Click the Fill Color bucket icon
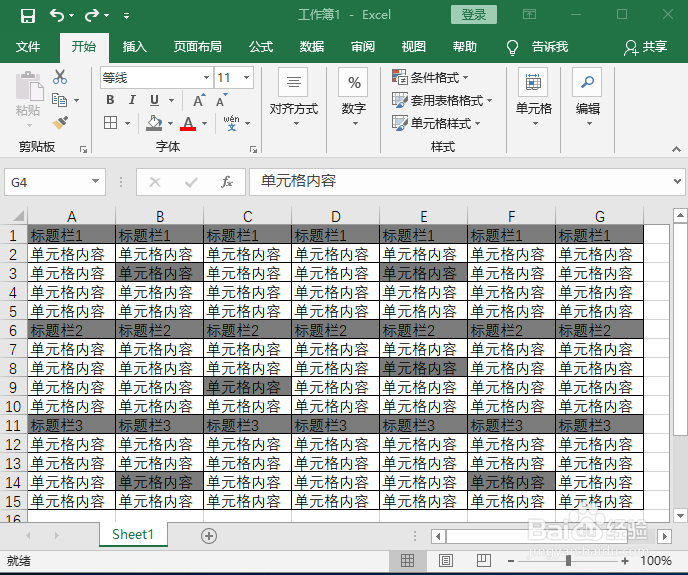The image size is (688, 575). (x=154, y=123)
